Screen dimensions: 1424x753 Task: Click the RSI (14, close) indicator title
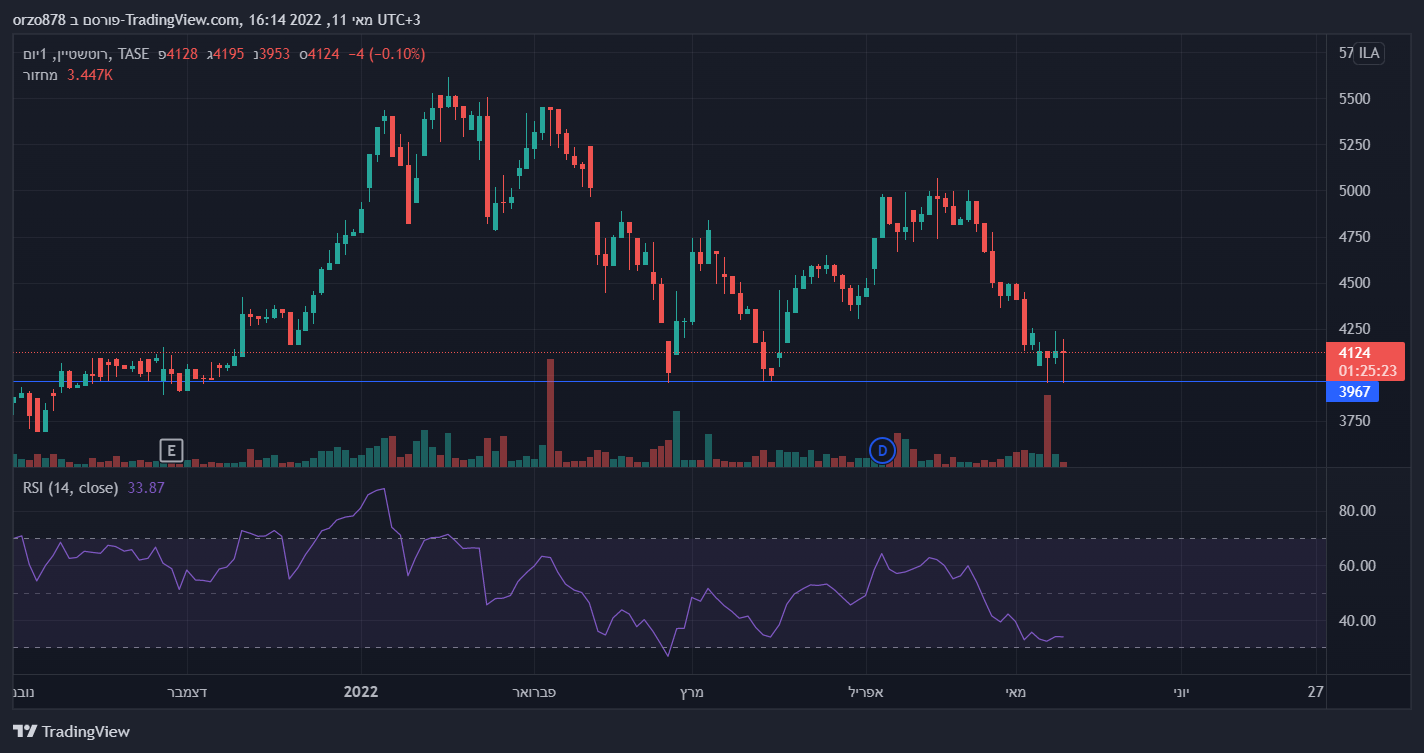[71, 488]
